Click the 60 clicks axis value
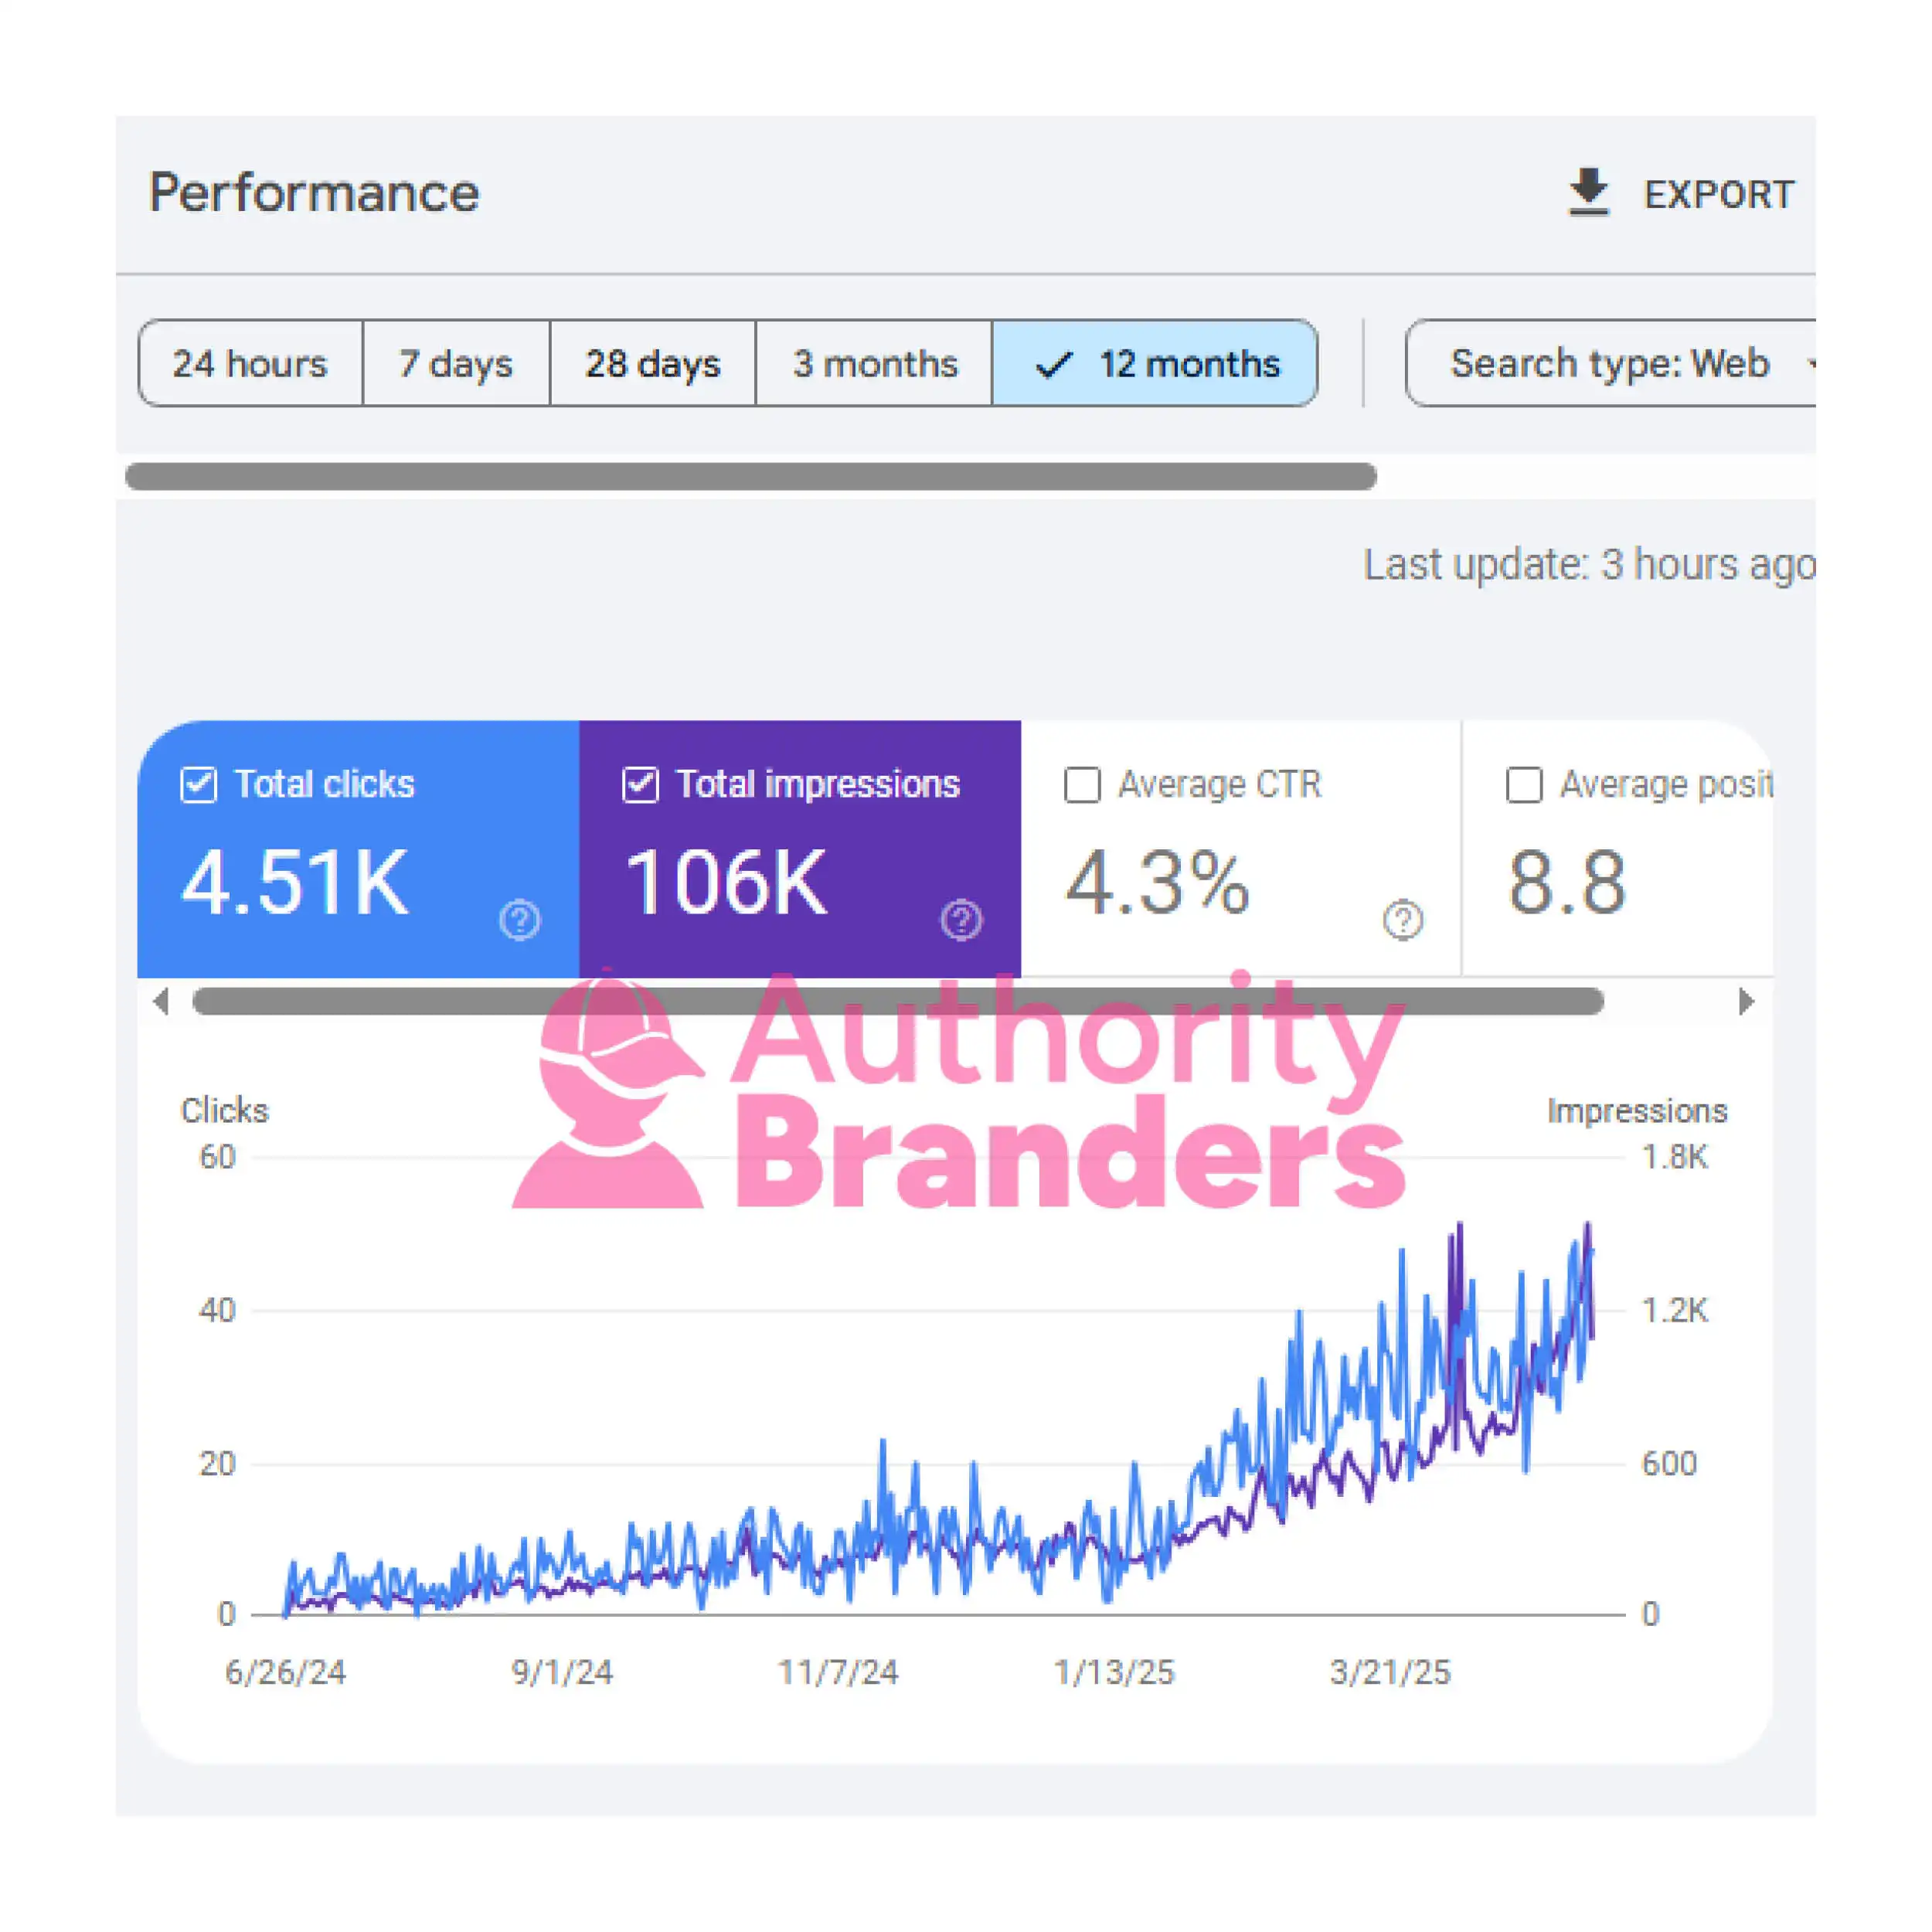The image size is (1932, 1932). [217, 1157]
